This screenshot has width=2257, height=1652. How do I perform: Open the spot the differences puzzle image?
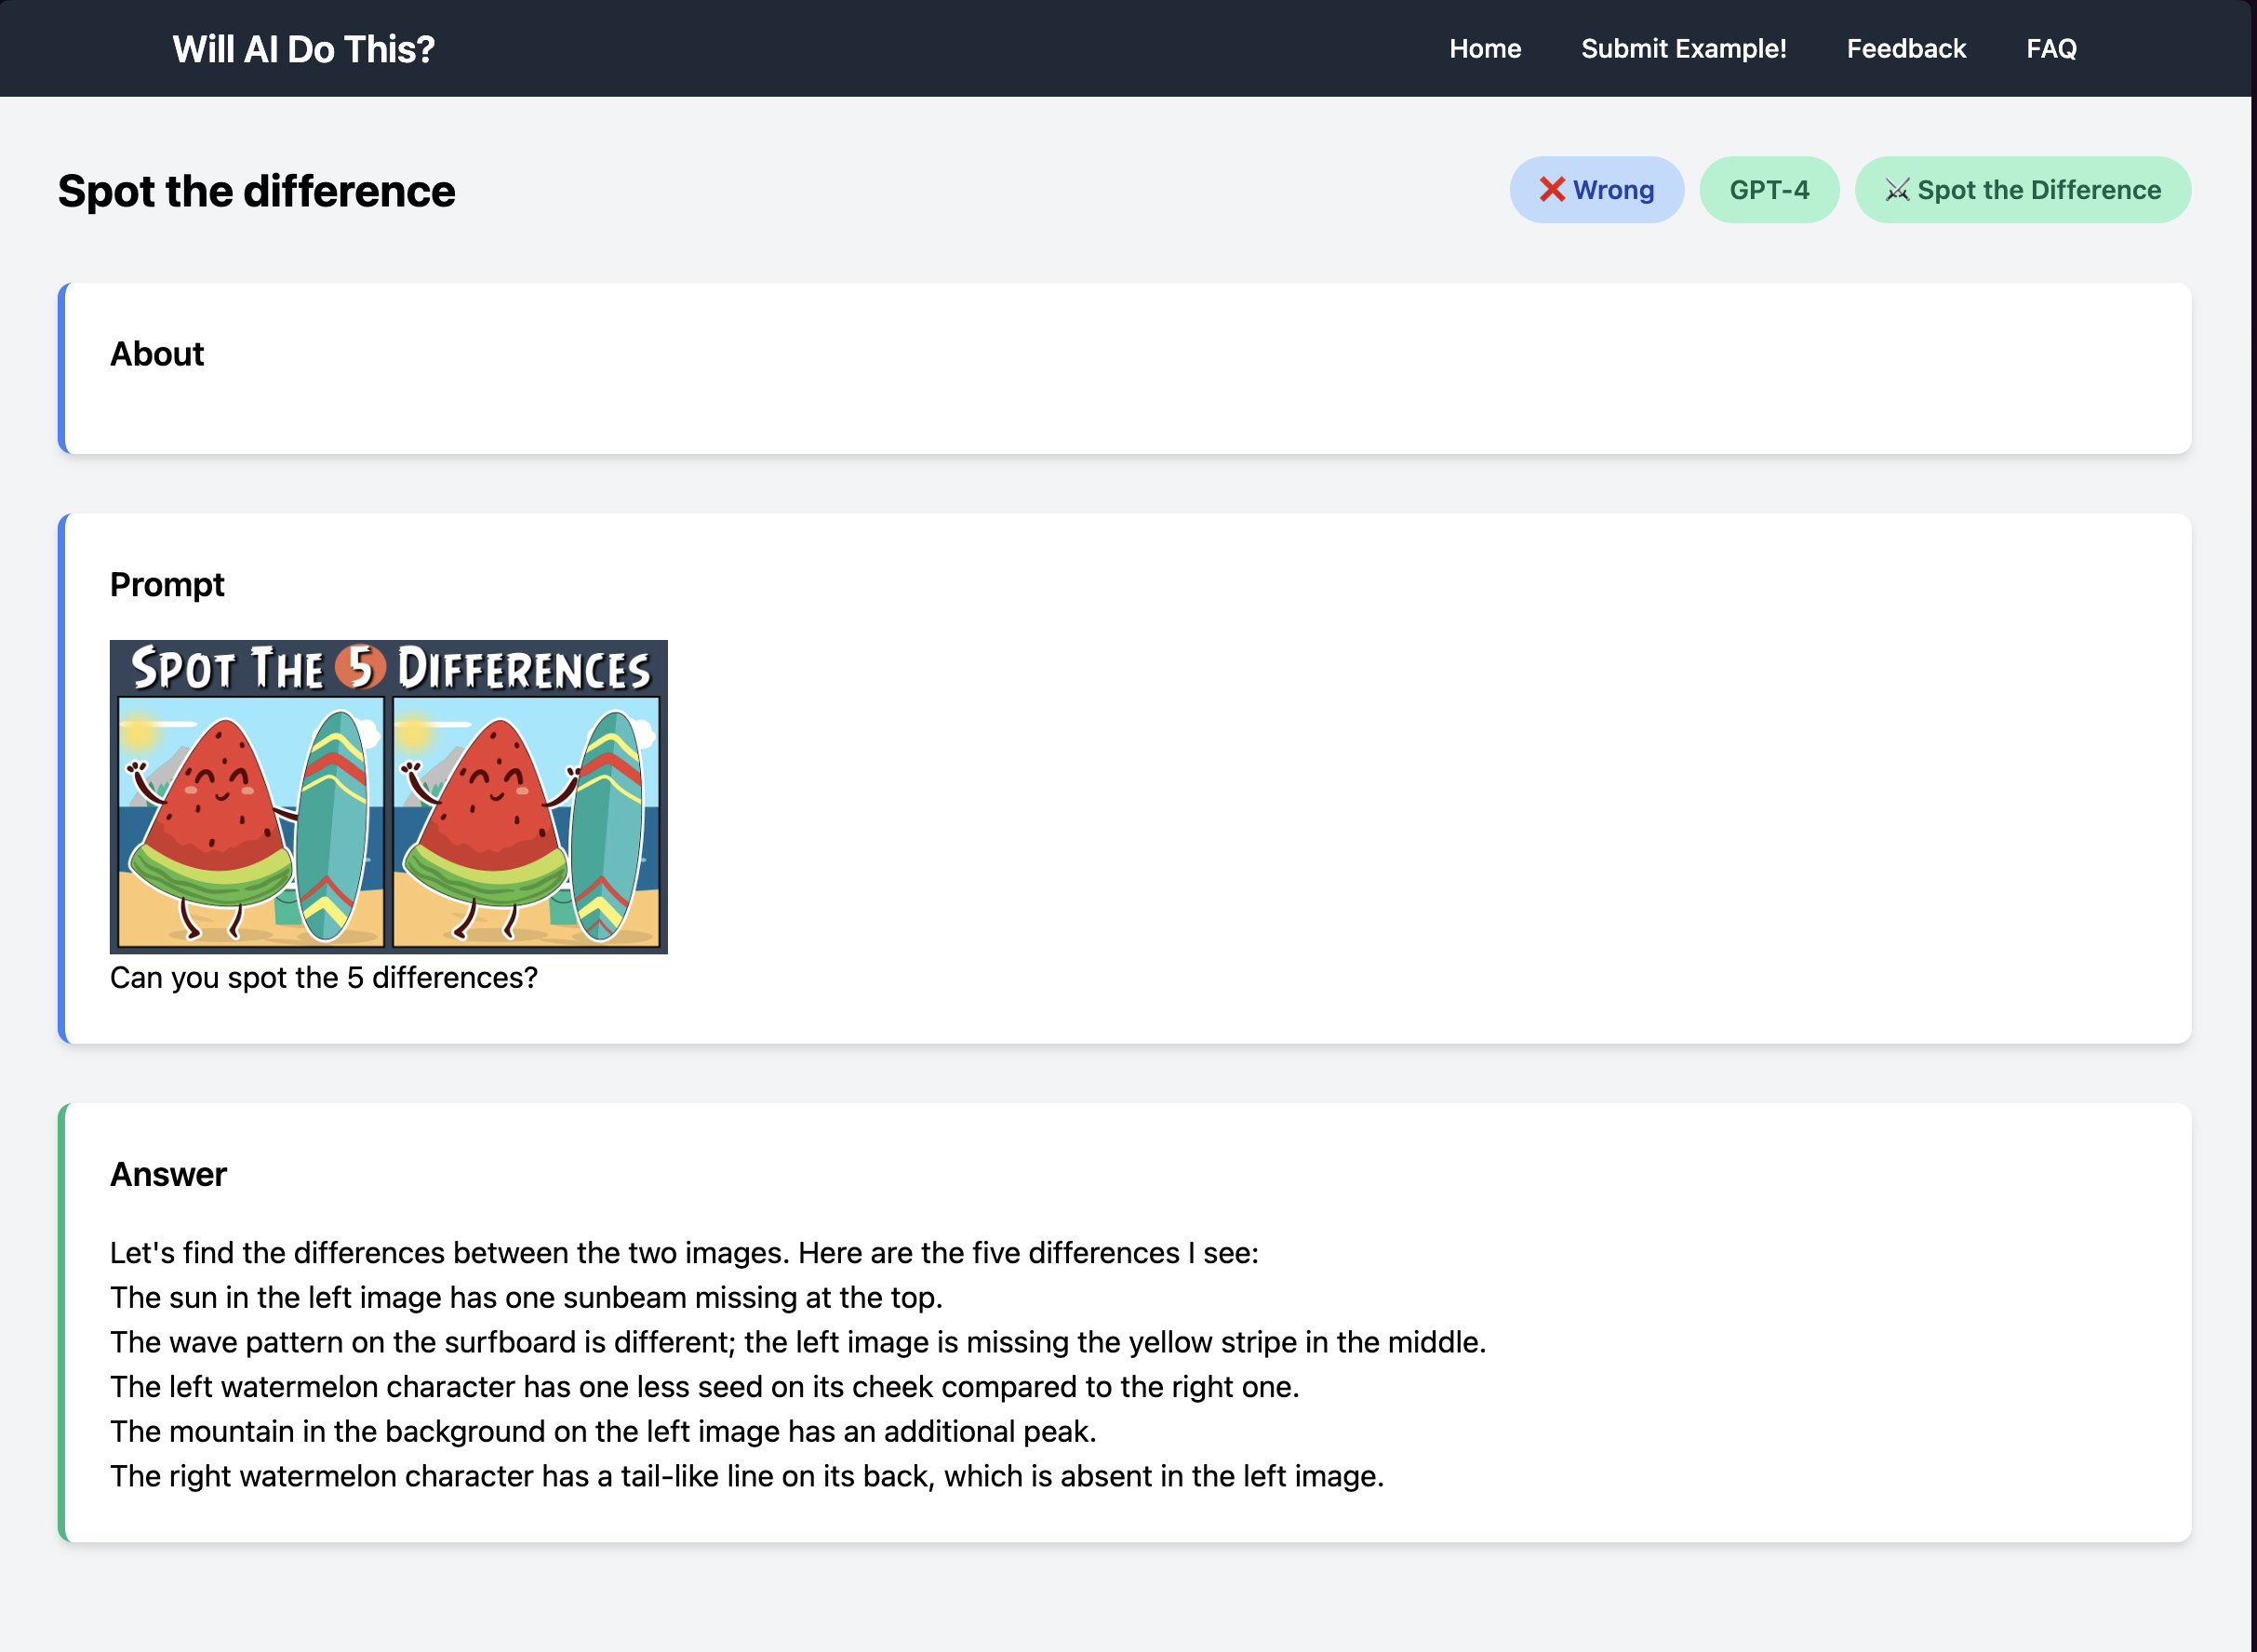click(x=388, y=796)
